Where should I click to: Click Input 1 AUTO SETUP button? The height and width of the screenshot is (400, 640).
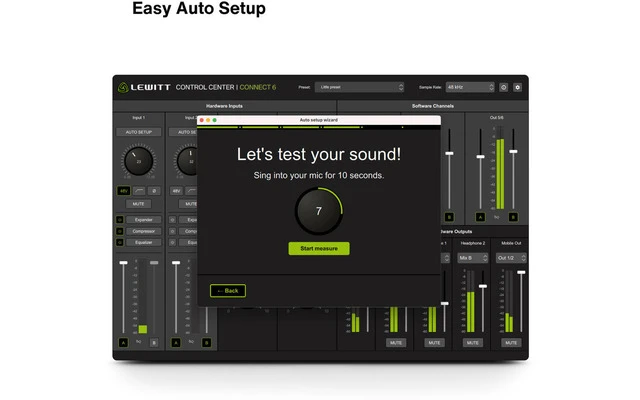[139, 132]
